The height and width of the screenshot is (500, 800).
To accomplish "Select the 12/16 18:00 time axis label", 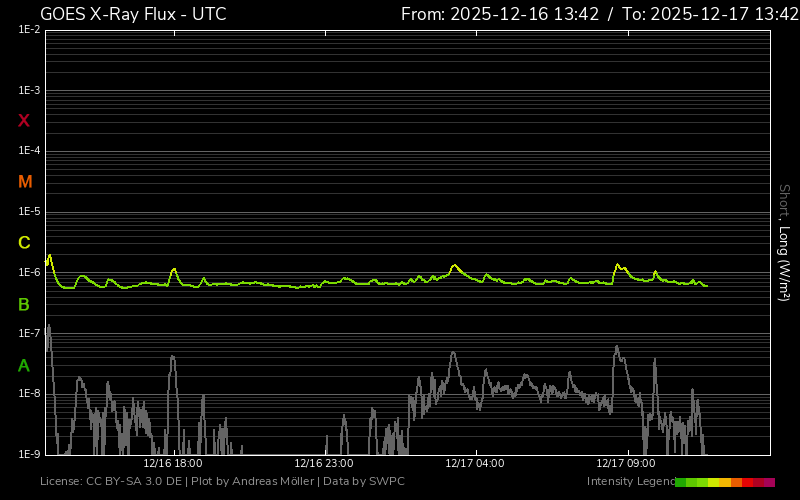I will [173, 464].
